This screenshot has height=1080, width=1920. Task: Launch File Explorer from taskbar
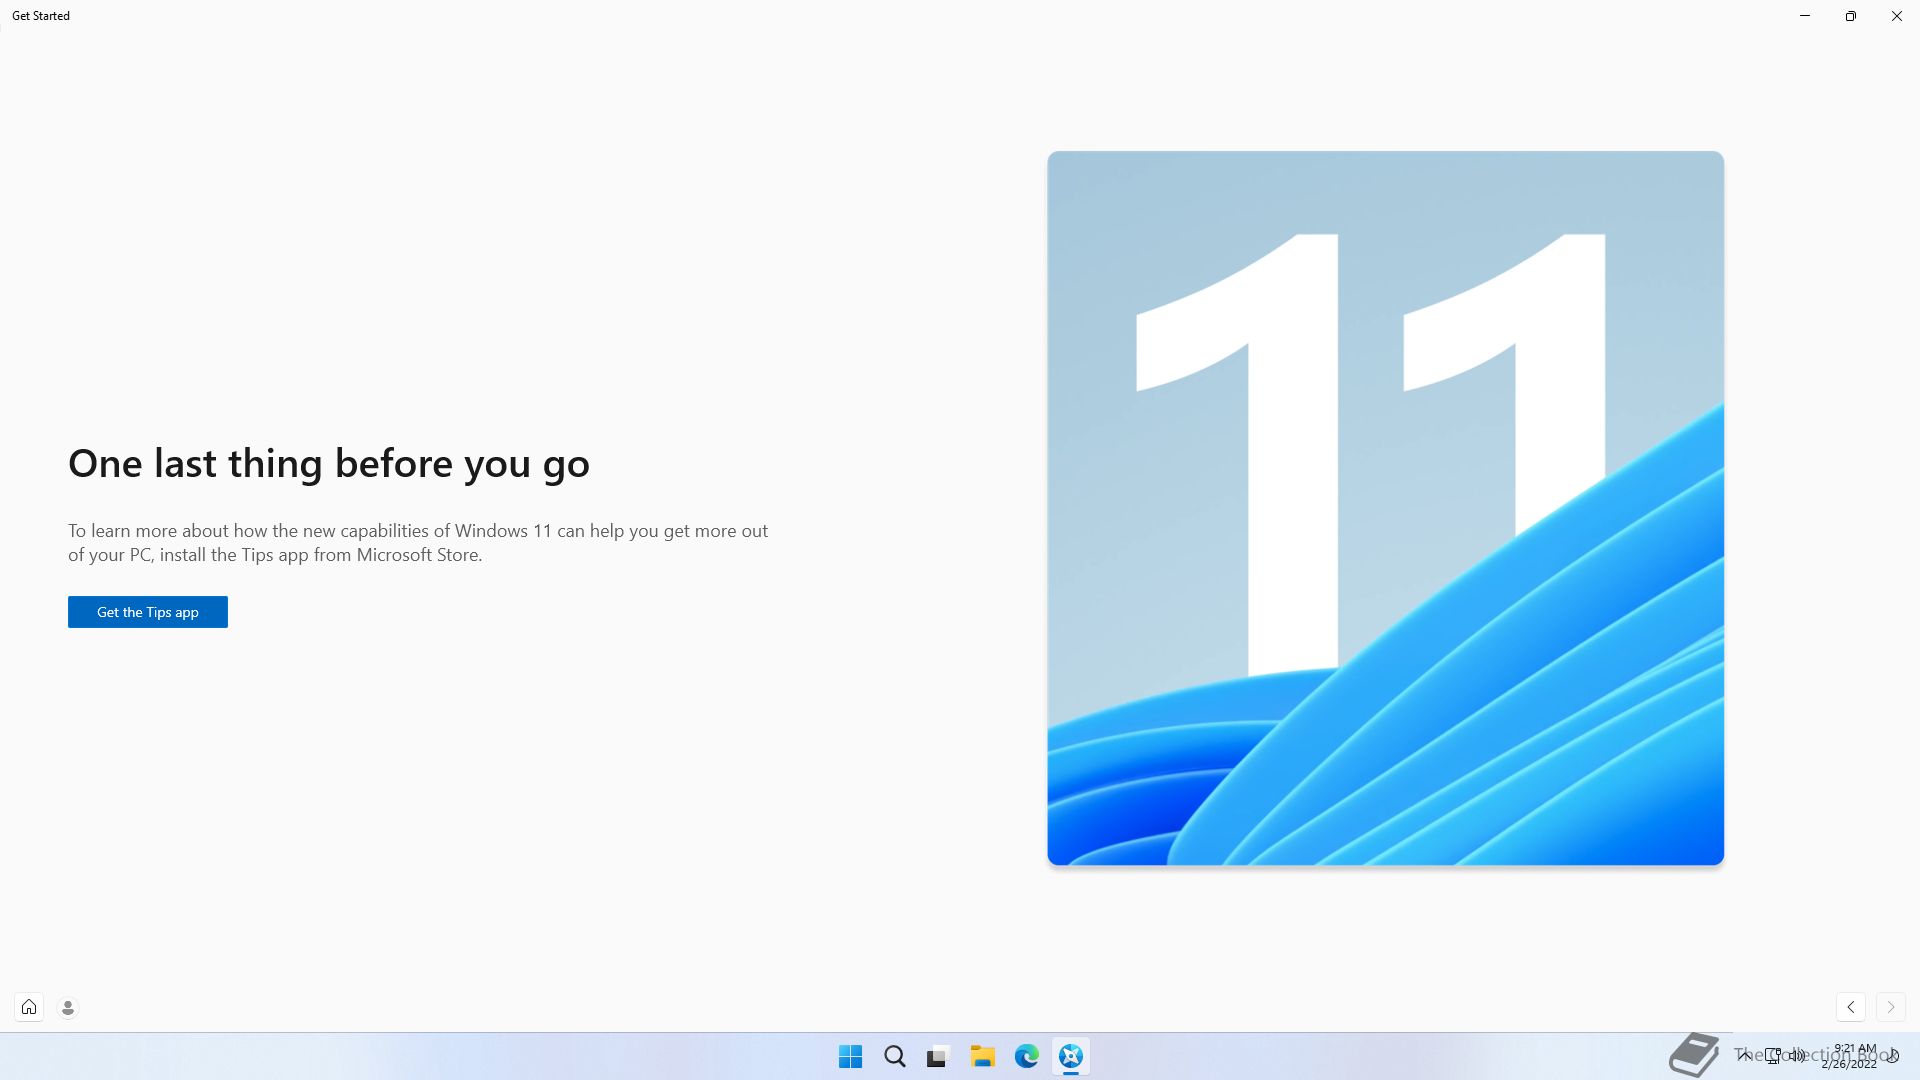982,1056
